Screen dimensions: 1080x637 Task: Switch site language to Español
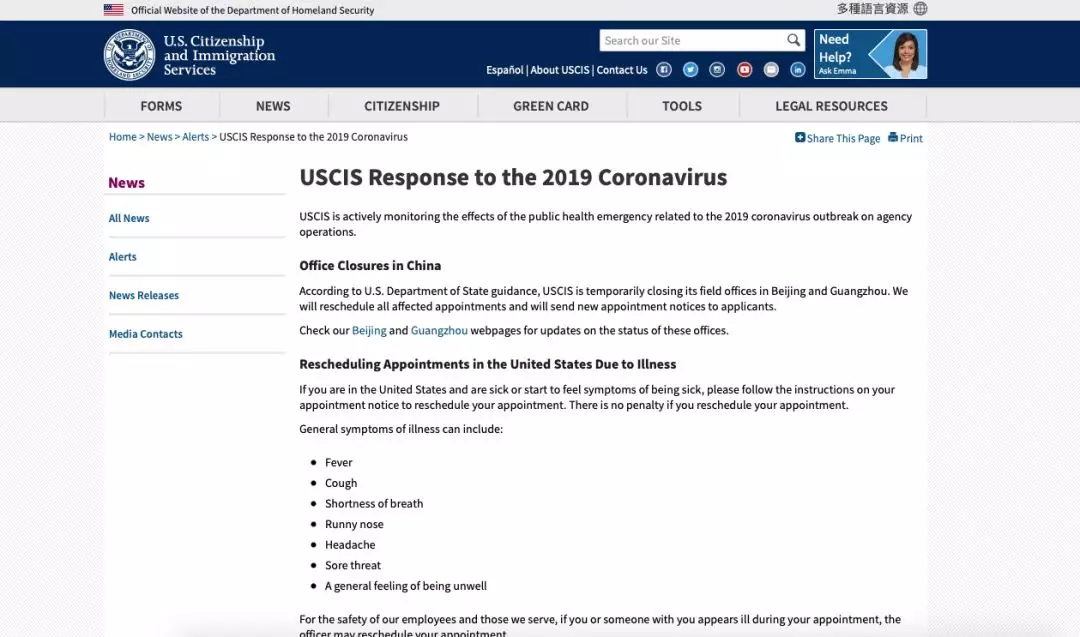[505, 70]
